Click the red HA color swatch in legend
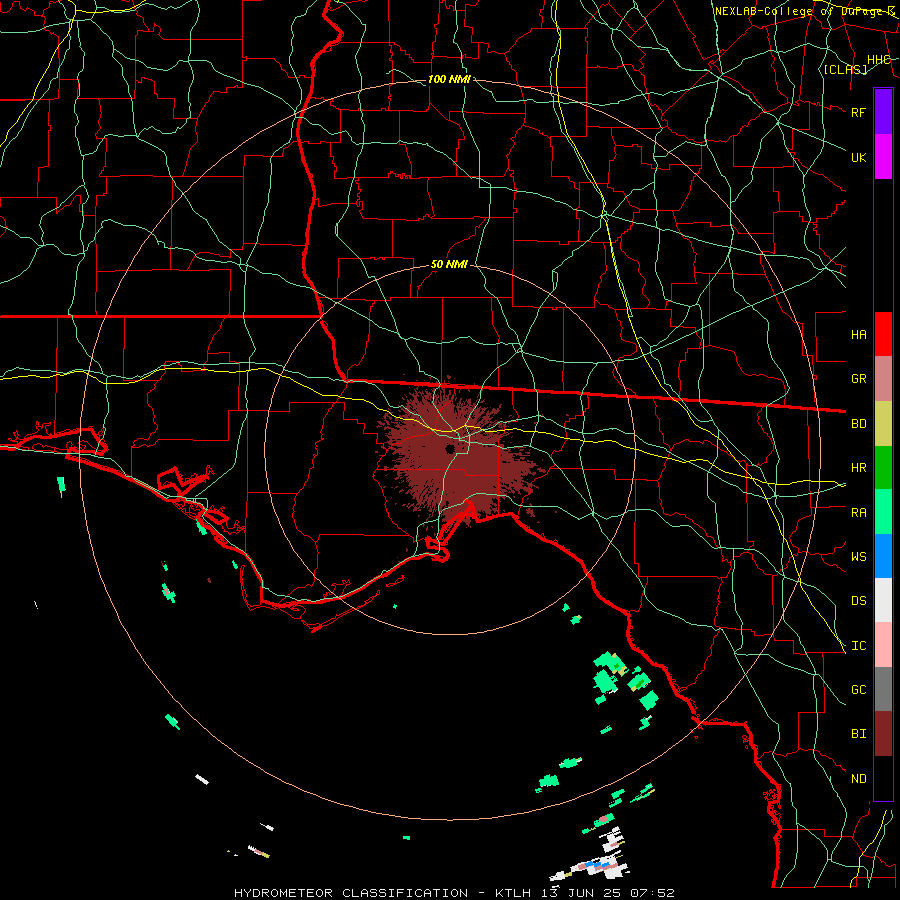Image resolution: width=900 pixels, height=900 pixels. click(x=883, y=334)
